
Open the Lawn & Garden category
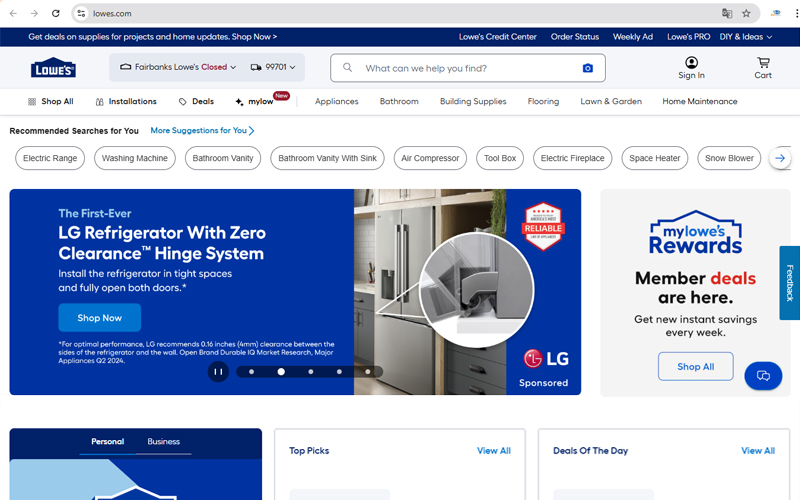point(611,102)
